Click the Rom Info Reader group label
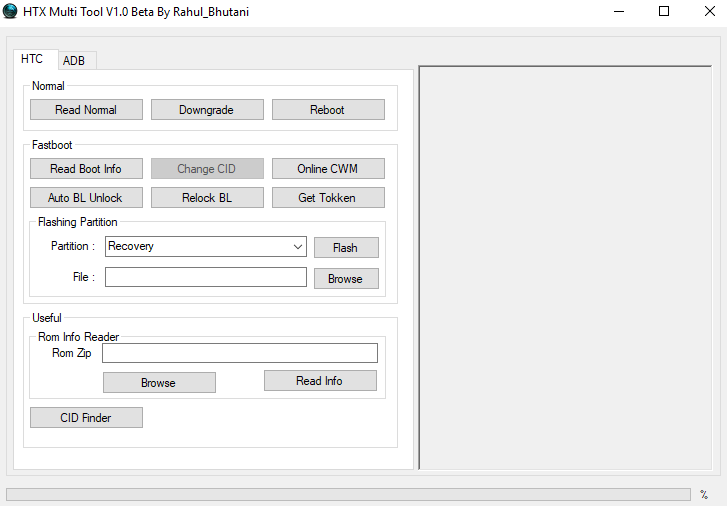727x506 pixels. pyautogui.click(x=78, y=337)
